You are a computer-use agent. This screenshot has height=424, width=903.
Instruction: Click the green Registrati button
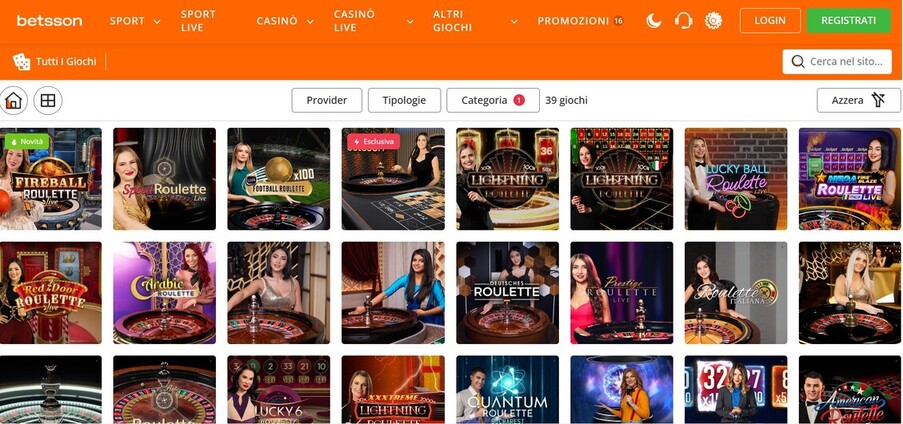point(848,21)
